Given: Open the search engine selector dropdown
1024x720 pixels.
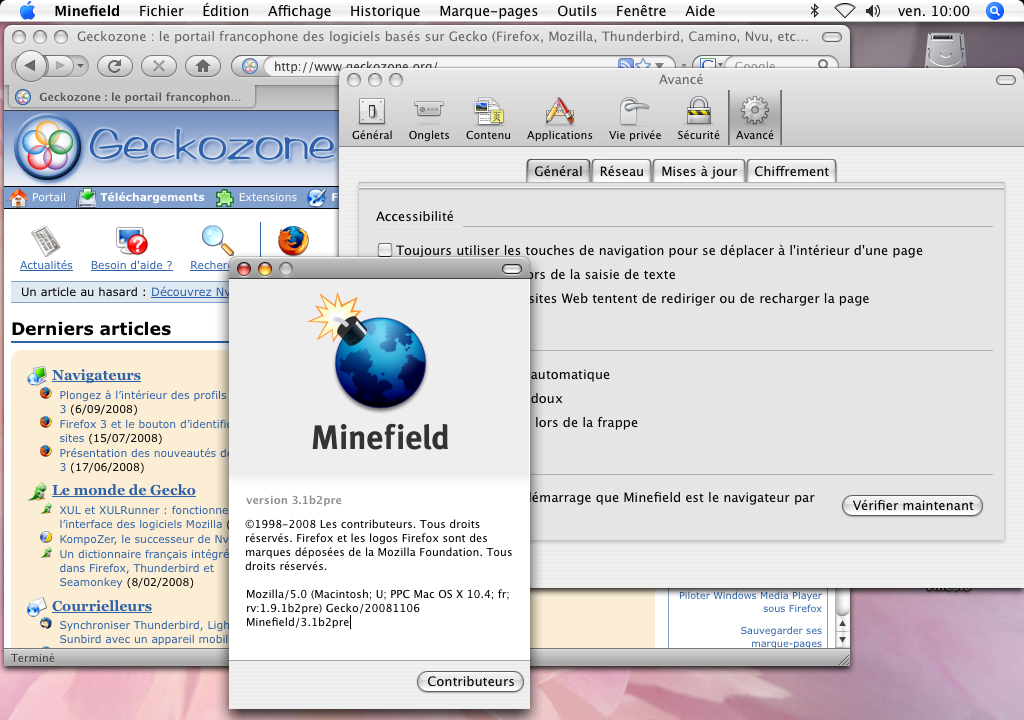Looking at the screenshot, I should click(710, 65).
